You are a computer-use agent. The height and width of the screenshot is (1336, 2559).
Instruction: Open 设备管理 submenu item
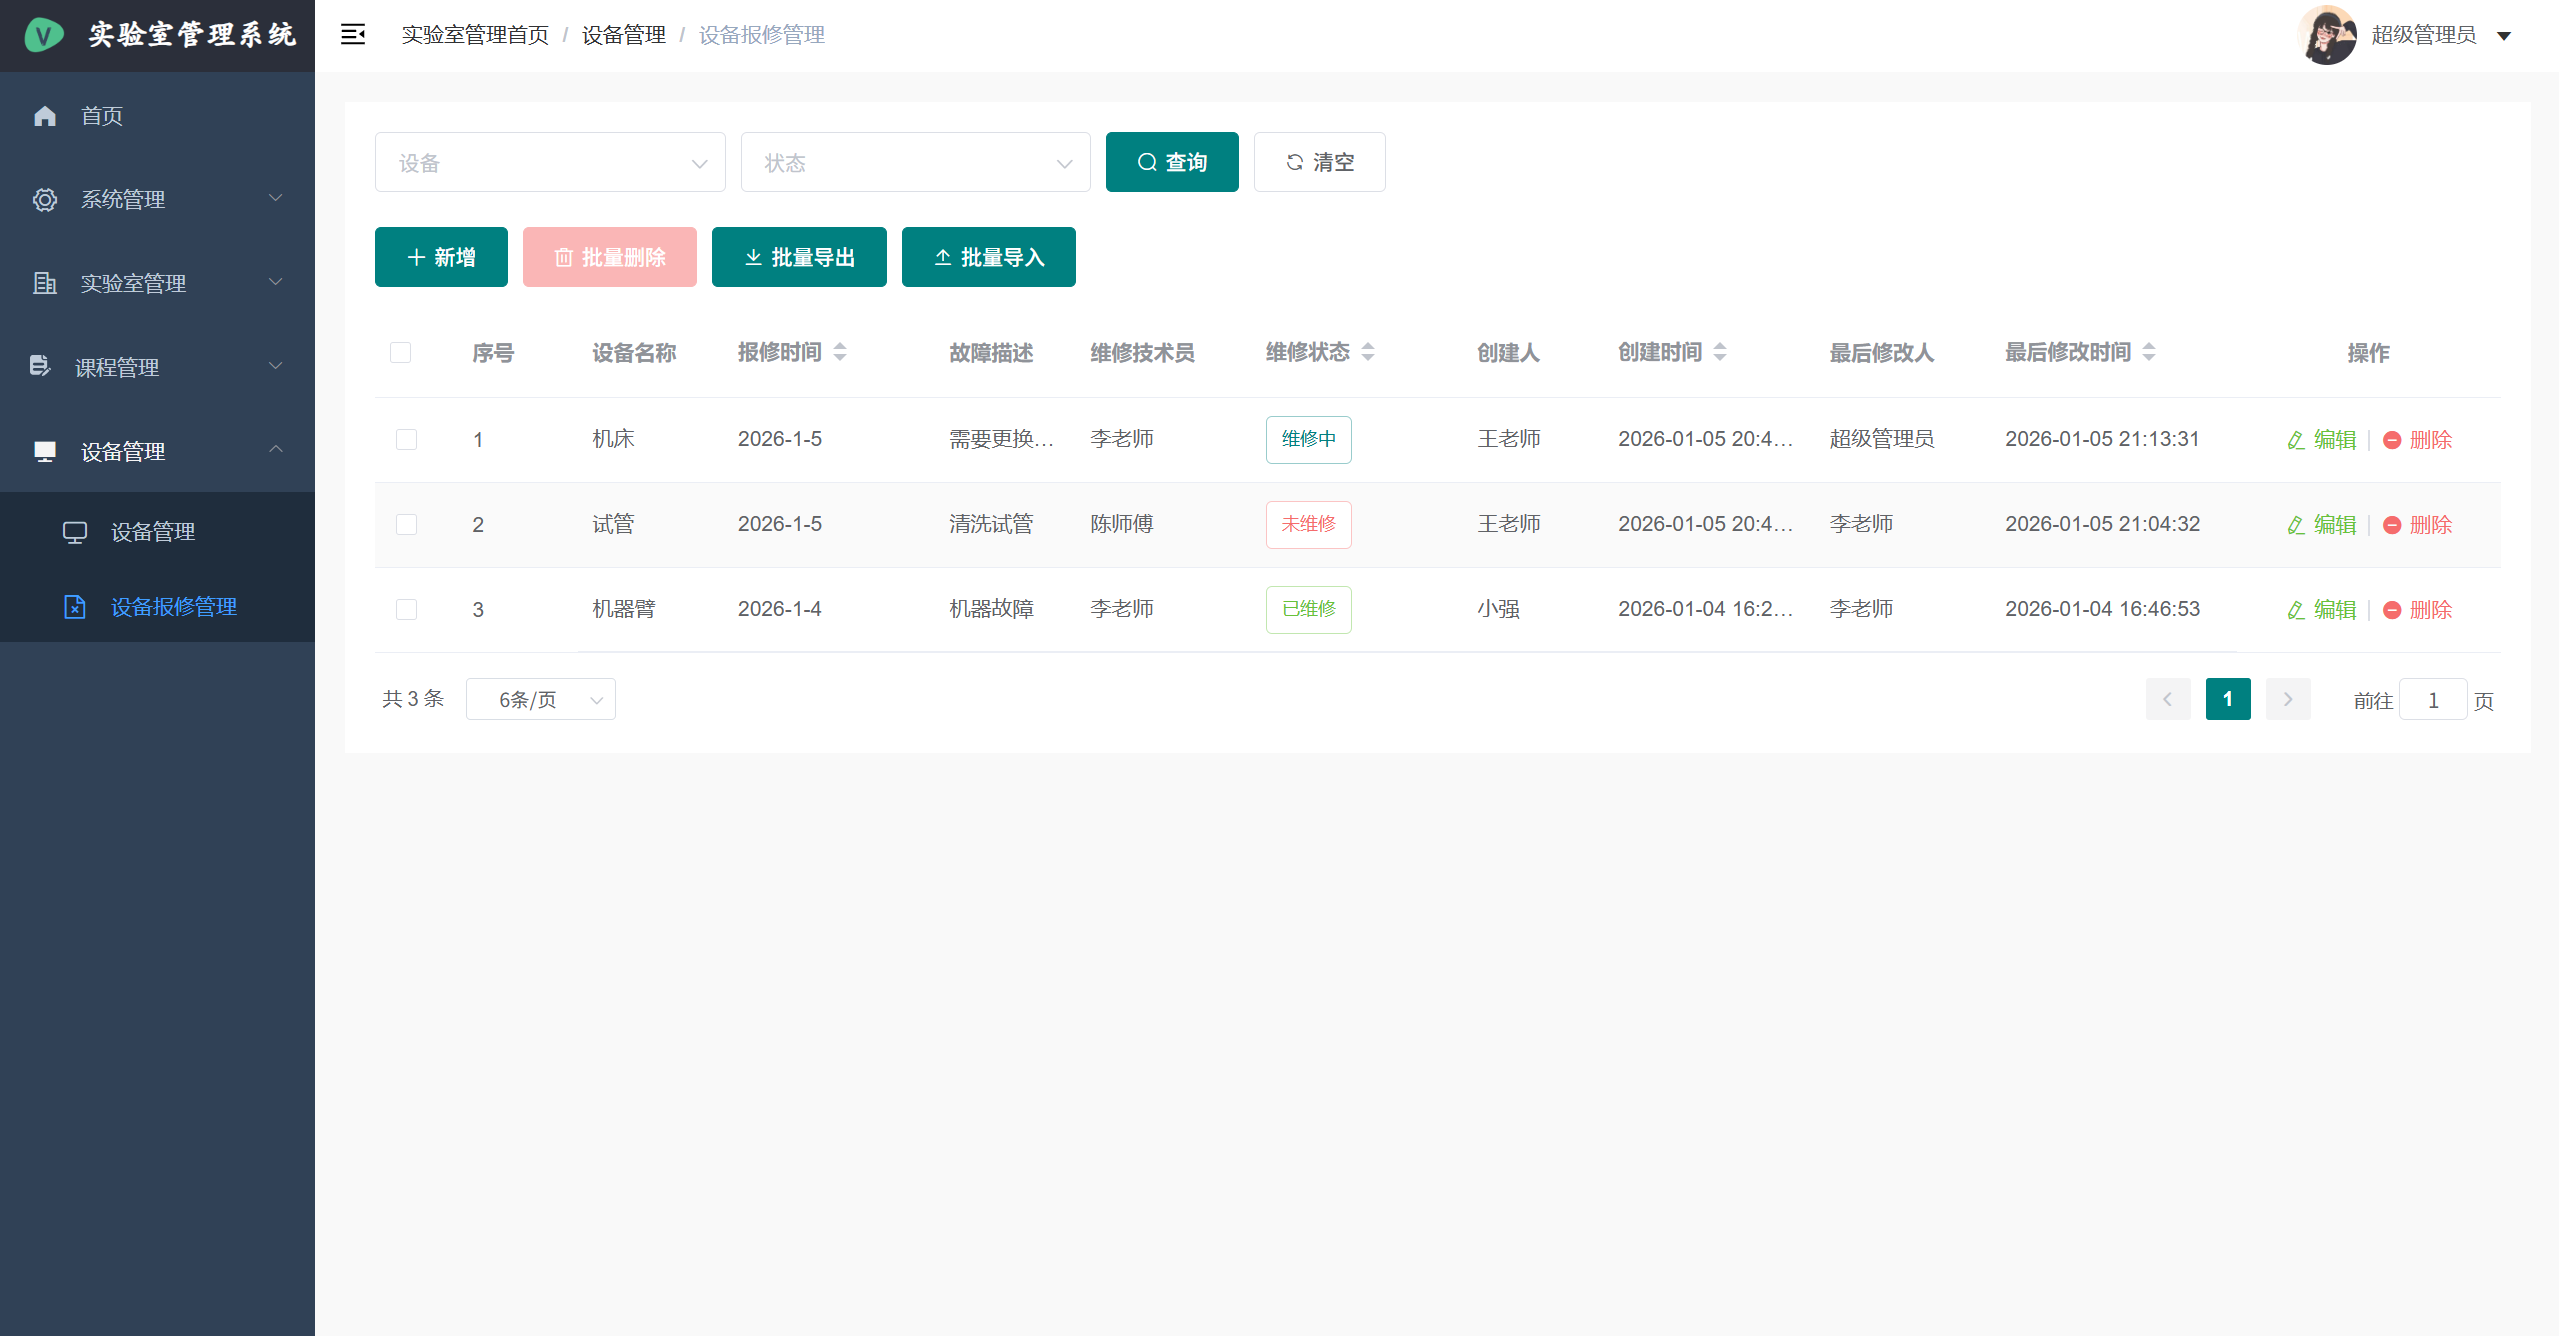(x=153, y=532)
